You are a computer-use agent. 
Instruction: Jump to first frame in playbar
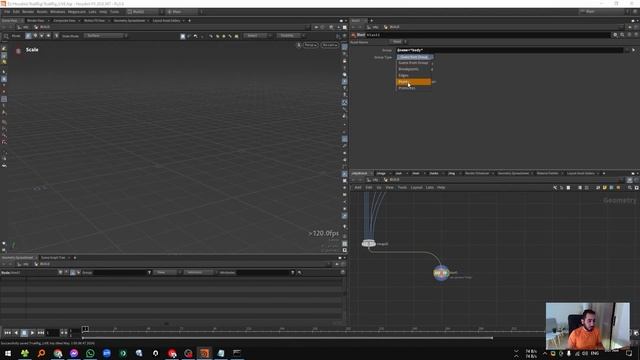click(7, 333)
